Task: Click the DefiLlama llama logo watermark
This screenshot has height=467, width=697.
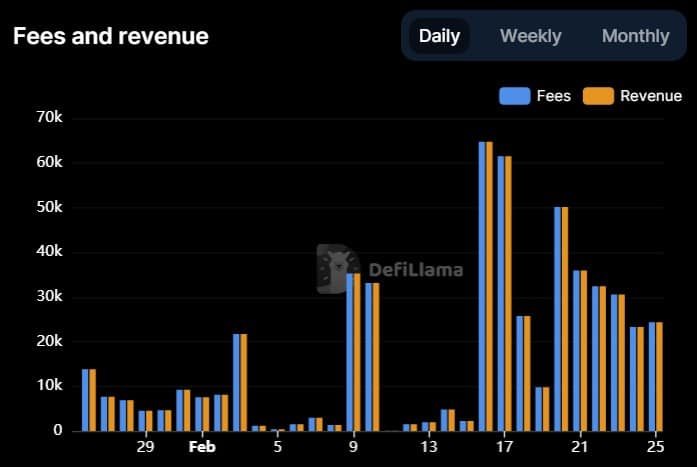Action: pos(337,269)
